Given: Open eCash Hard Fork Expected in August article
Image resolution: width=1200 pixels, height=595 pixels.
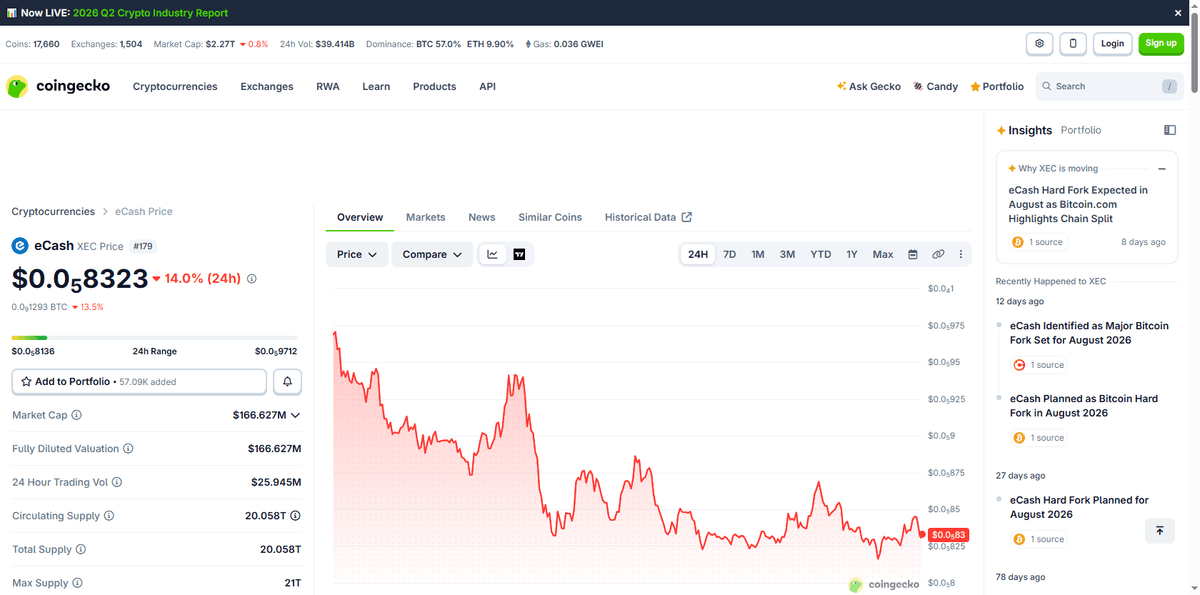Looking at the screenshot, I should [x=1078, y=204].
